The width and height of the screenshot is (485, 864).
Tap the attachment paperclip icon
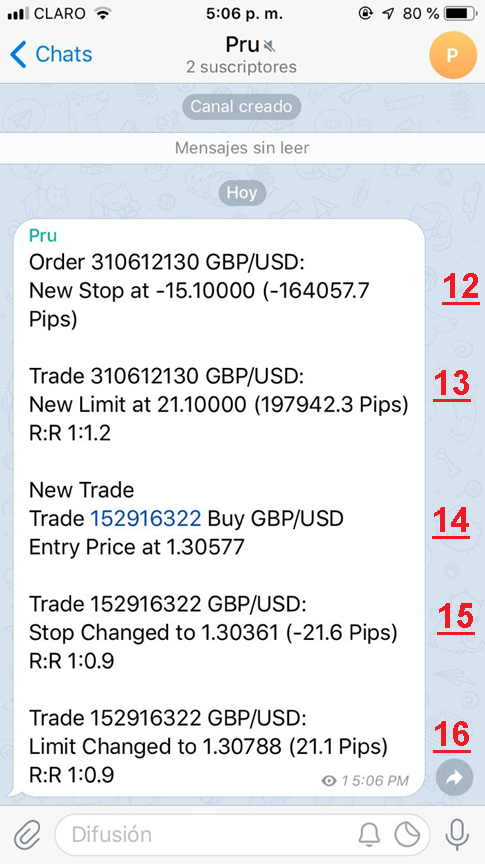pyautogui.click(x=28, y=835)
